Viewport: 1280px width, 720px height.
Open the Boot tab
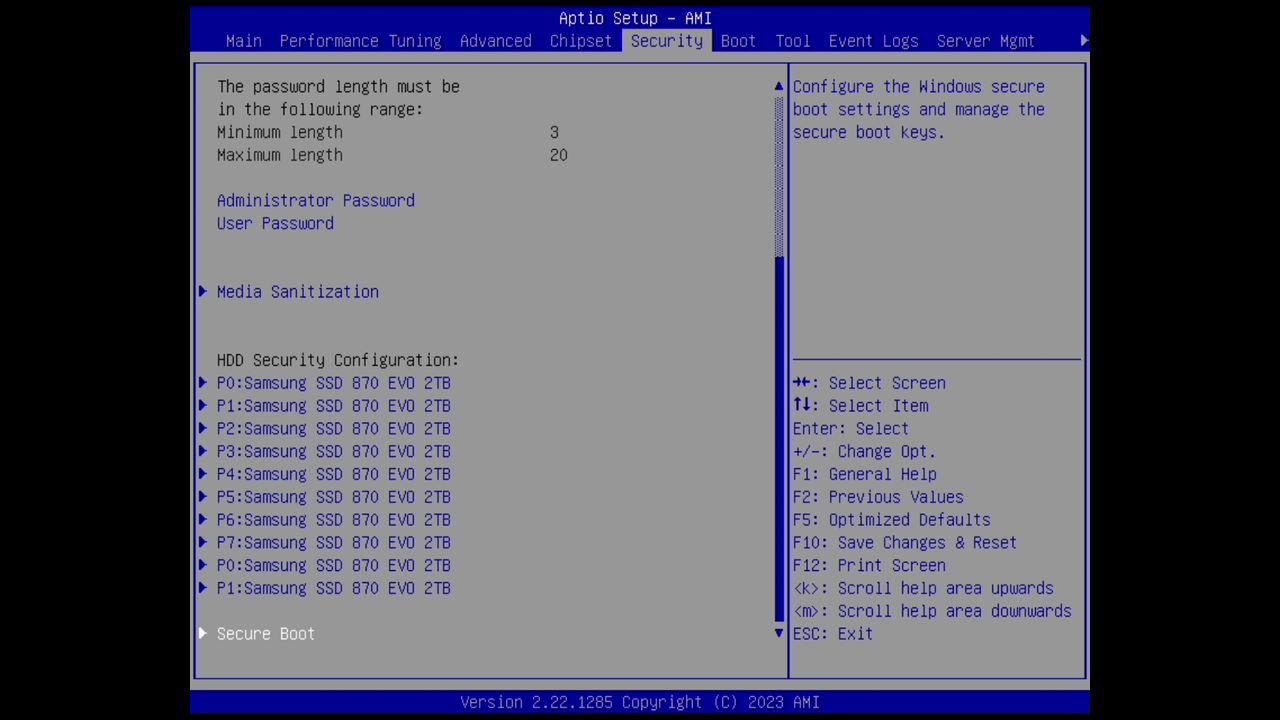point(738,41)
